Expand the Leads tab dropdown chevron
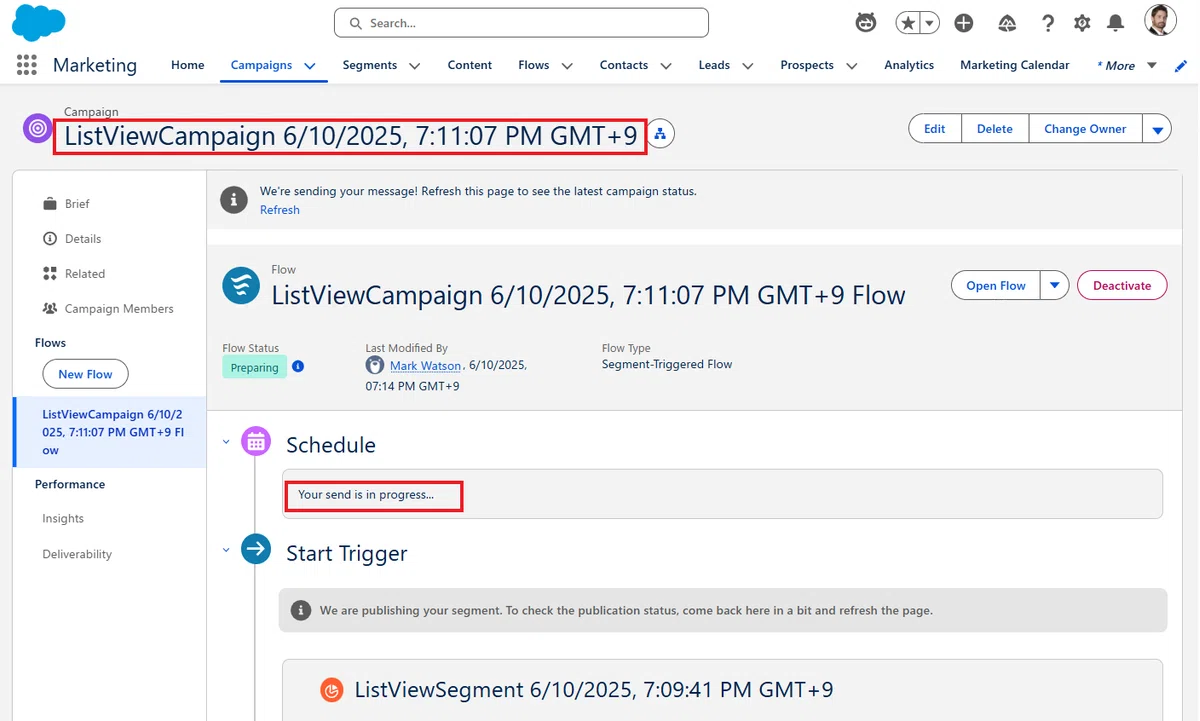Viewport: 1200px width, 721px height. [x=748, y=66]
